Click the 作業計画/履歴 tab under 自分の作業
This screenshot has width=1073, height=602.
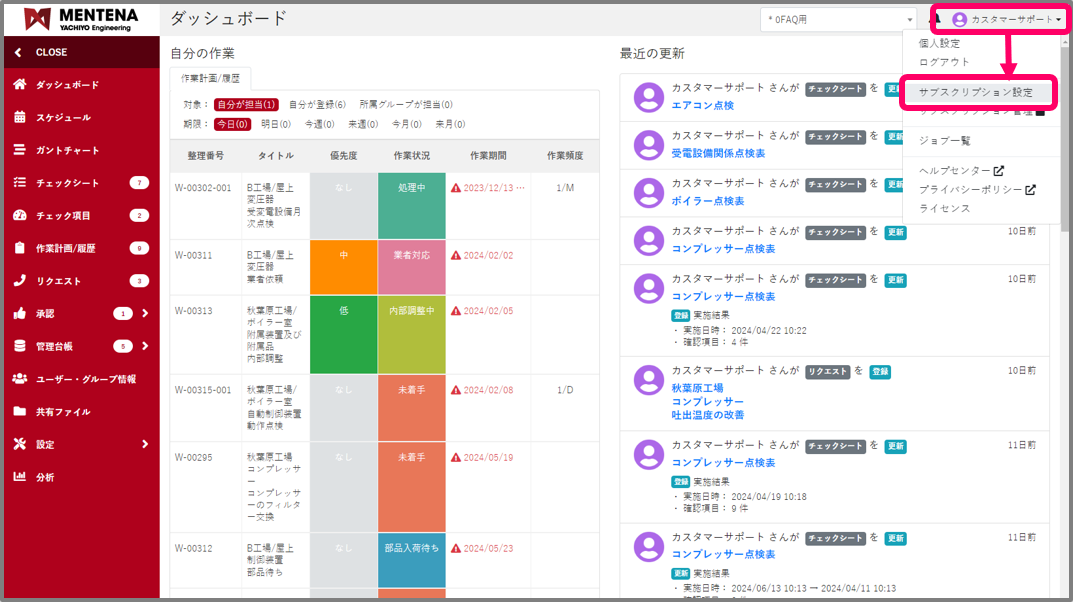[x=210, y=78]
